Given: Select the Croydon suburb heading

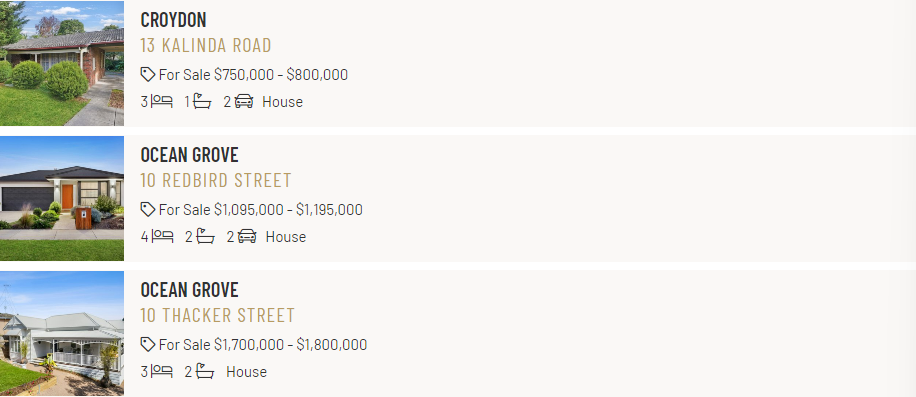Looking at the screenshot, I should [x=174, y=20].
